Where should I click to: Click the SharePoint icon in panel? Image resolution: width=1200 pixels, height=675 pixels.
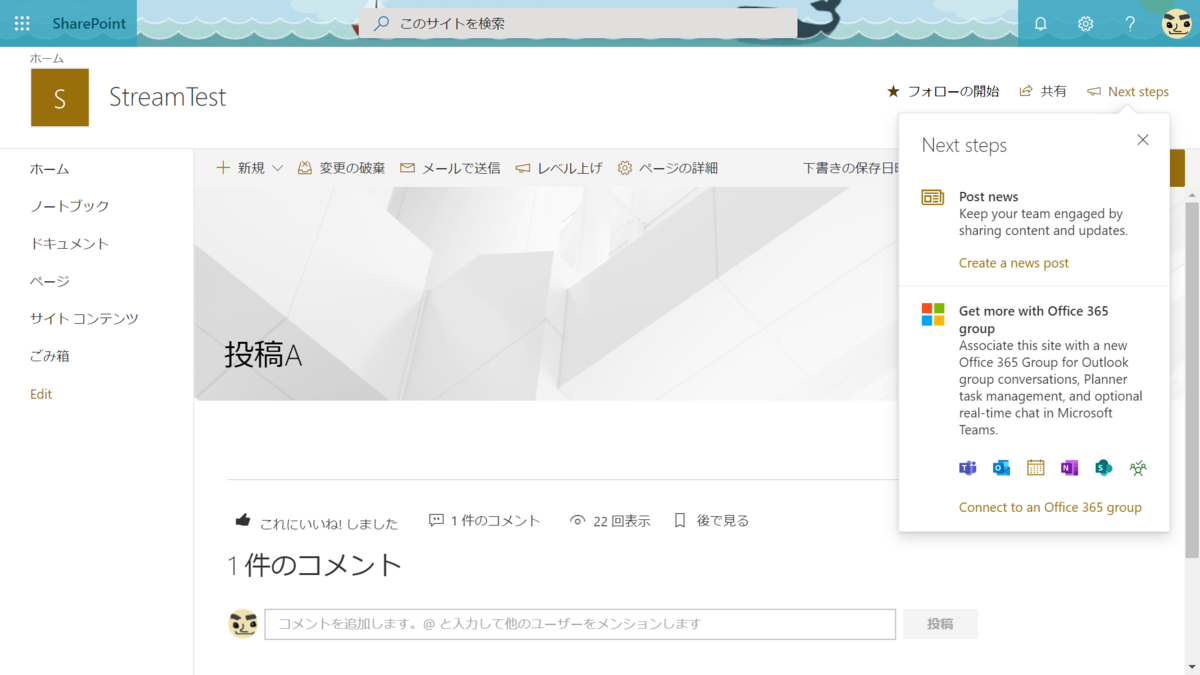[x=1103, y=468]
